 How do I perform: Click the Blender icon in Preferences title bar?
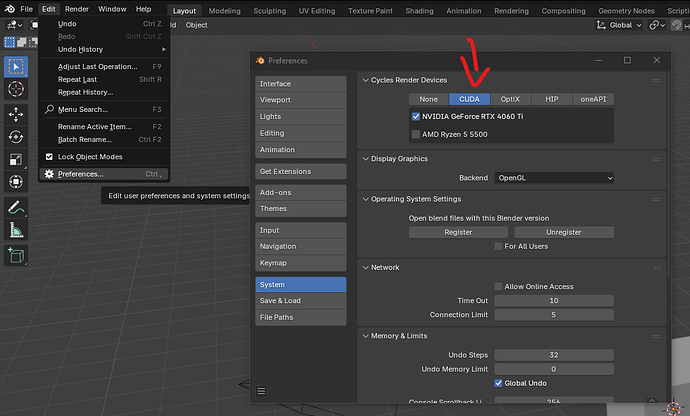(x=260, y=60)
